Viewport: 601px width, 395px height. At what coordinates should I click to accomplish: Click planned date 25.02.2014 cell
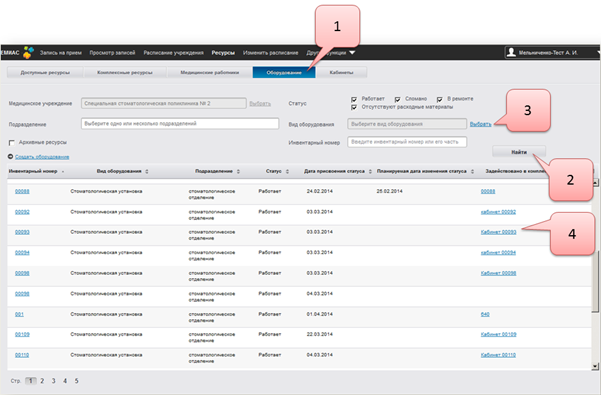389,191
